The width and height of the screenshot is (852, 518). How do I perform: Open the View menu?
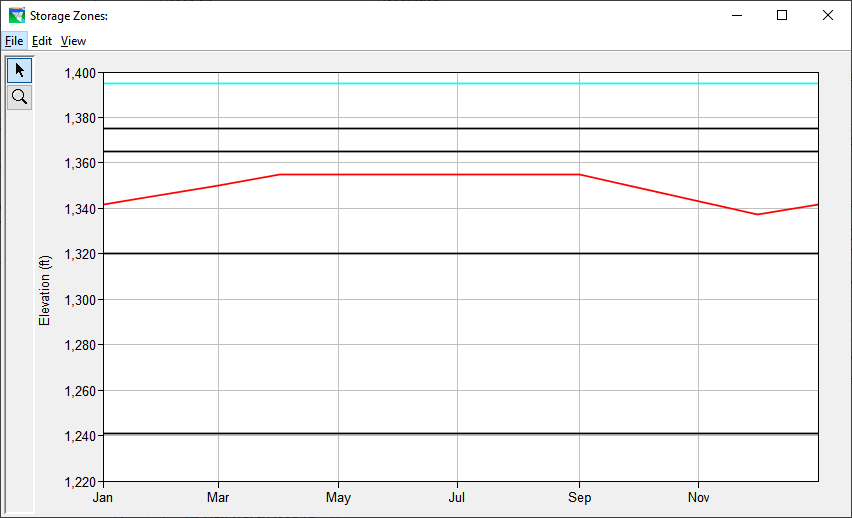pyautogui.click(x=73, y=41)
